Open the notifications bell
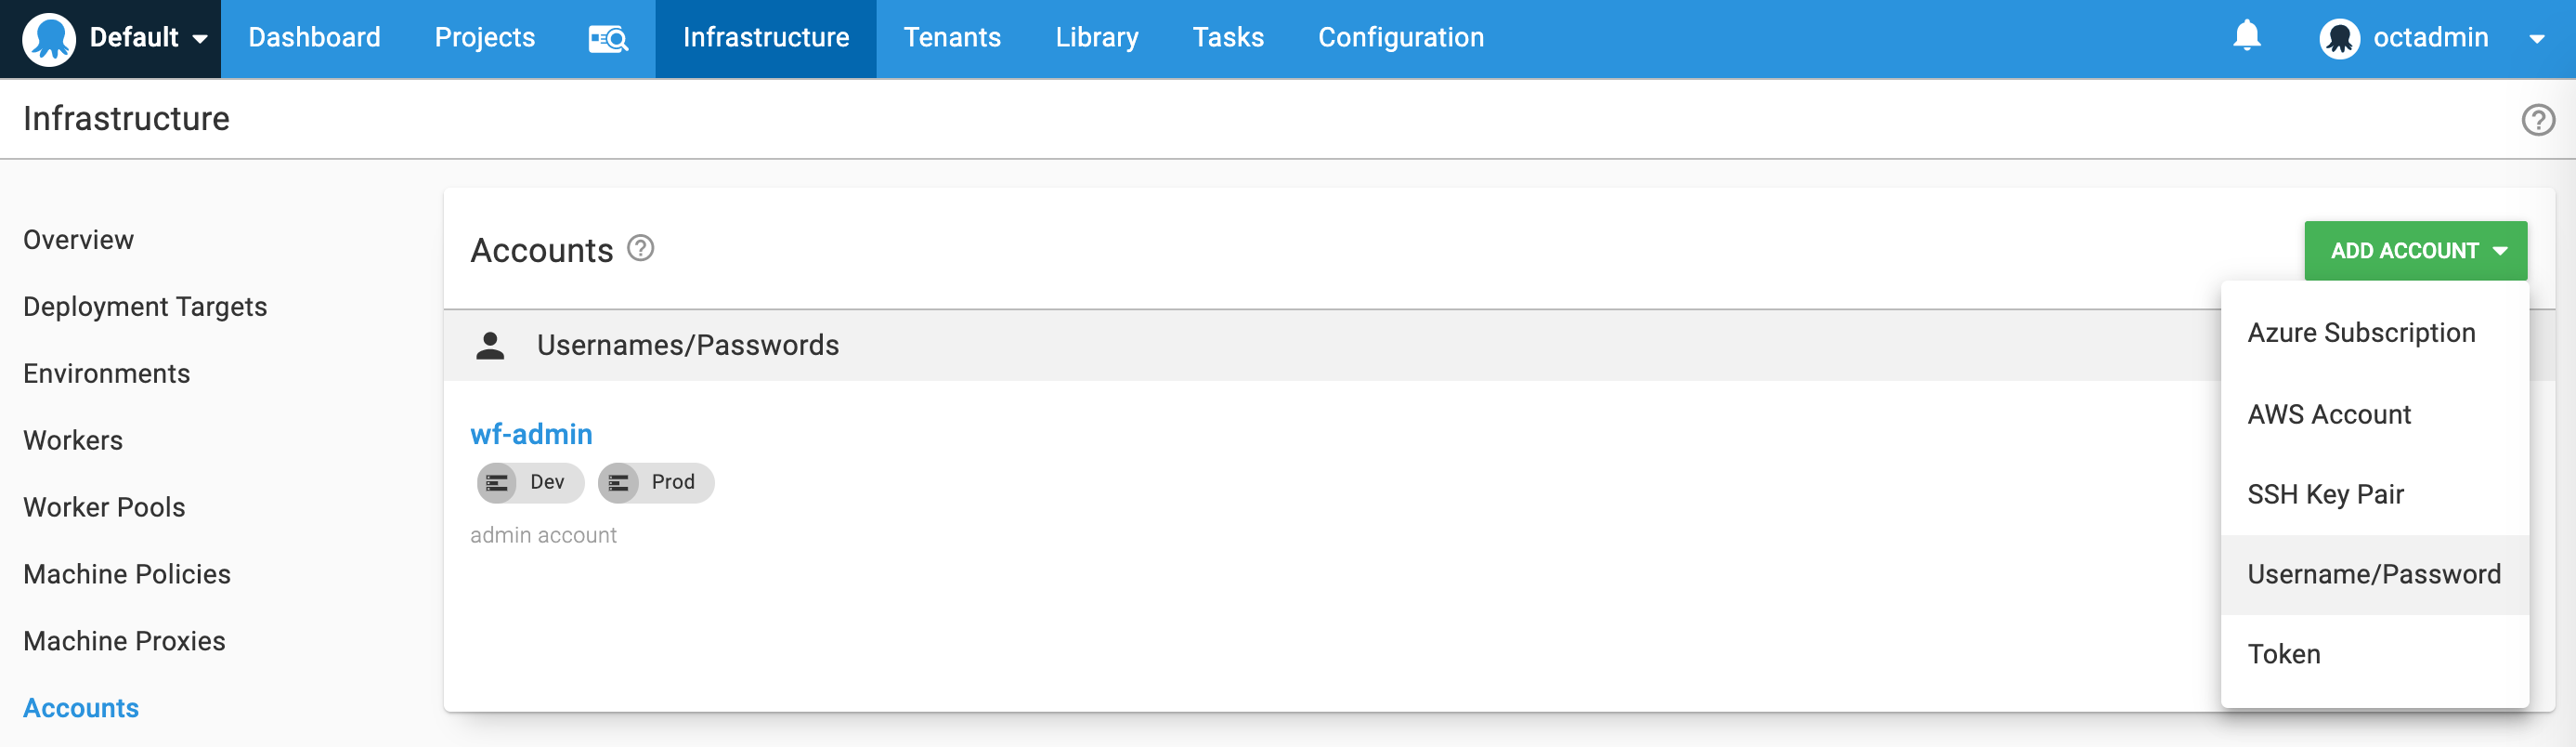Viewport: 2576px width, 747px height. 2246,37
